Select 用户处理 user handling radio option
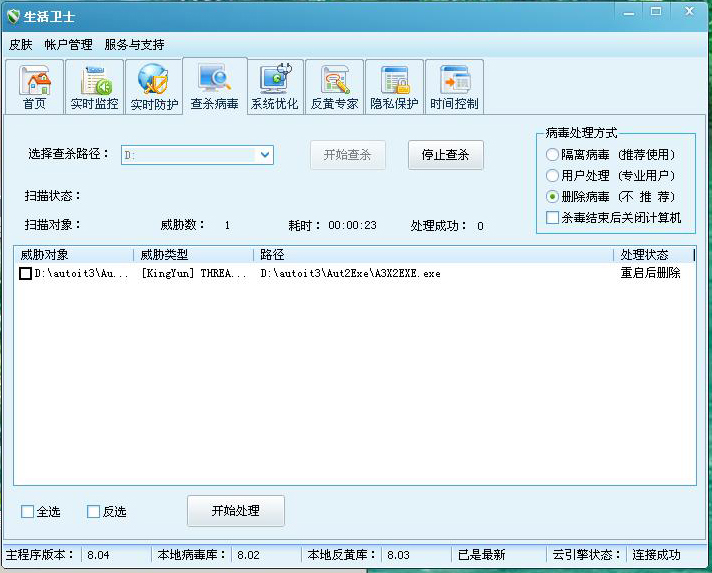The image size is (712, 573). [553, 176]
